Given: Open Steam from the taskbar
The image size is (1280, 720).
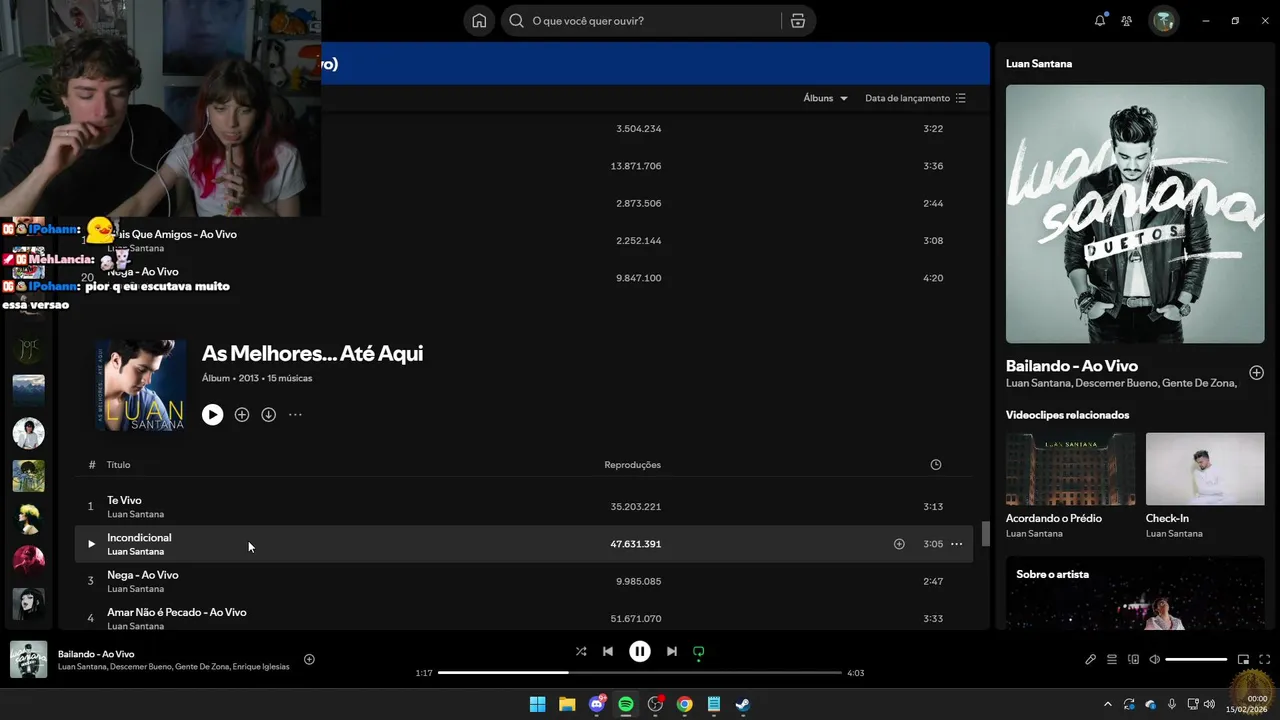Looking at the screenshot, I should click(743, 704).
